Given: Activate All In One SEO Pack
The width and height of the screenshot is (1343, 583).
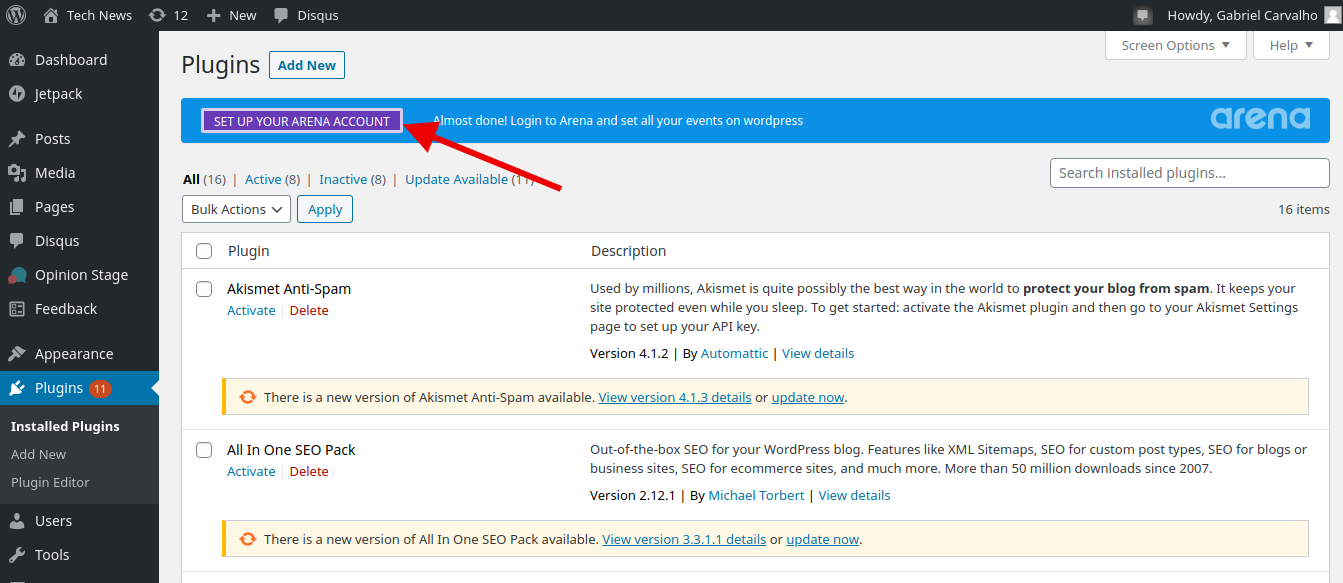Looking at the screenshot, I should point(251,471).
